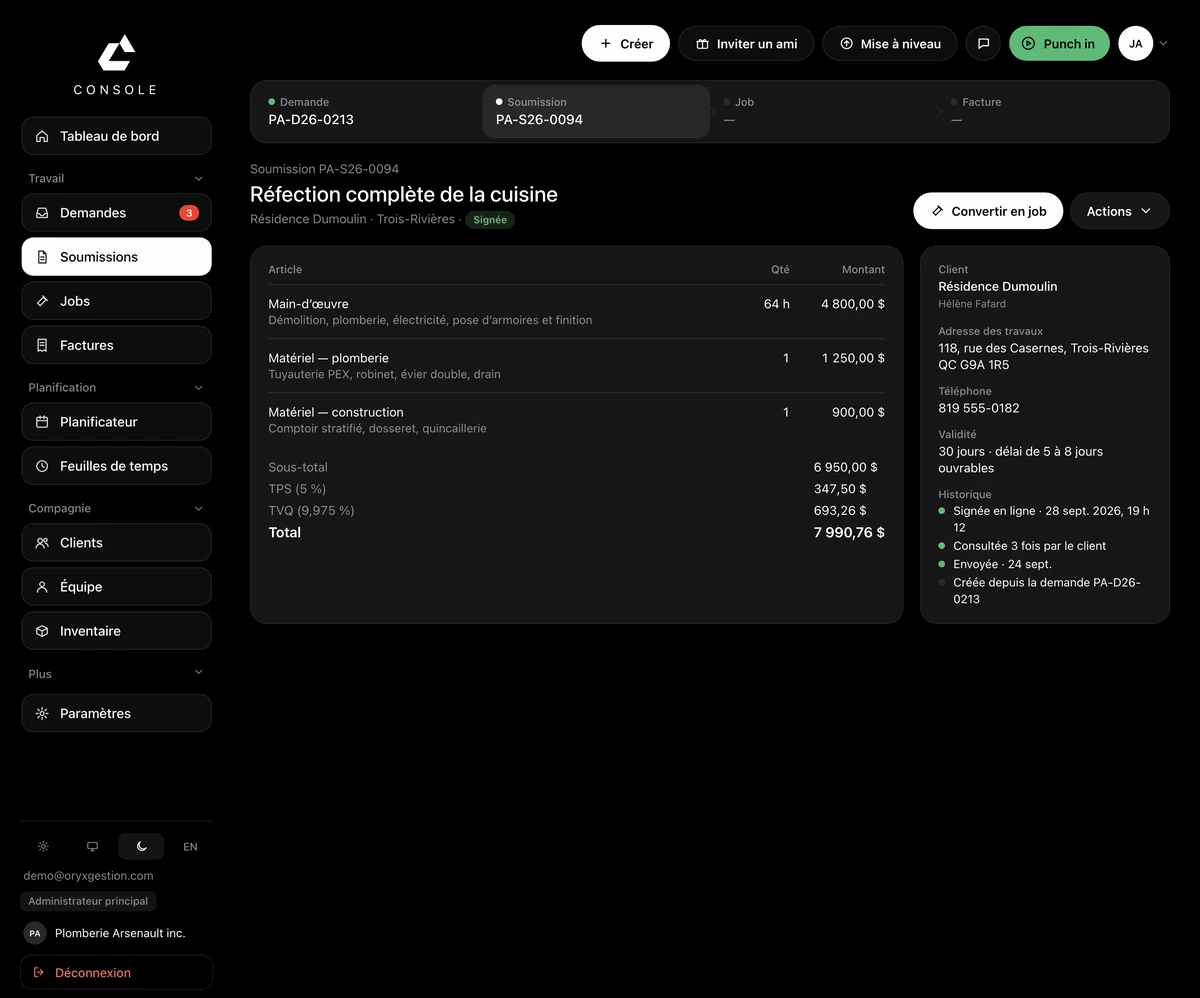
Task: Click email demo@oryxgestion.com
Action: (88, 876)
